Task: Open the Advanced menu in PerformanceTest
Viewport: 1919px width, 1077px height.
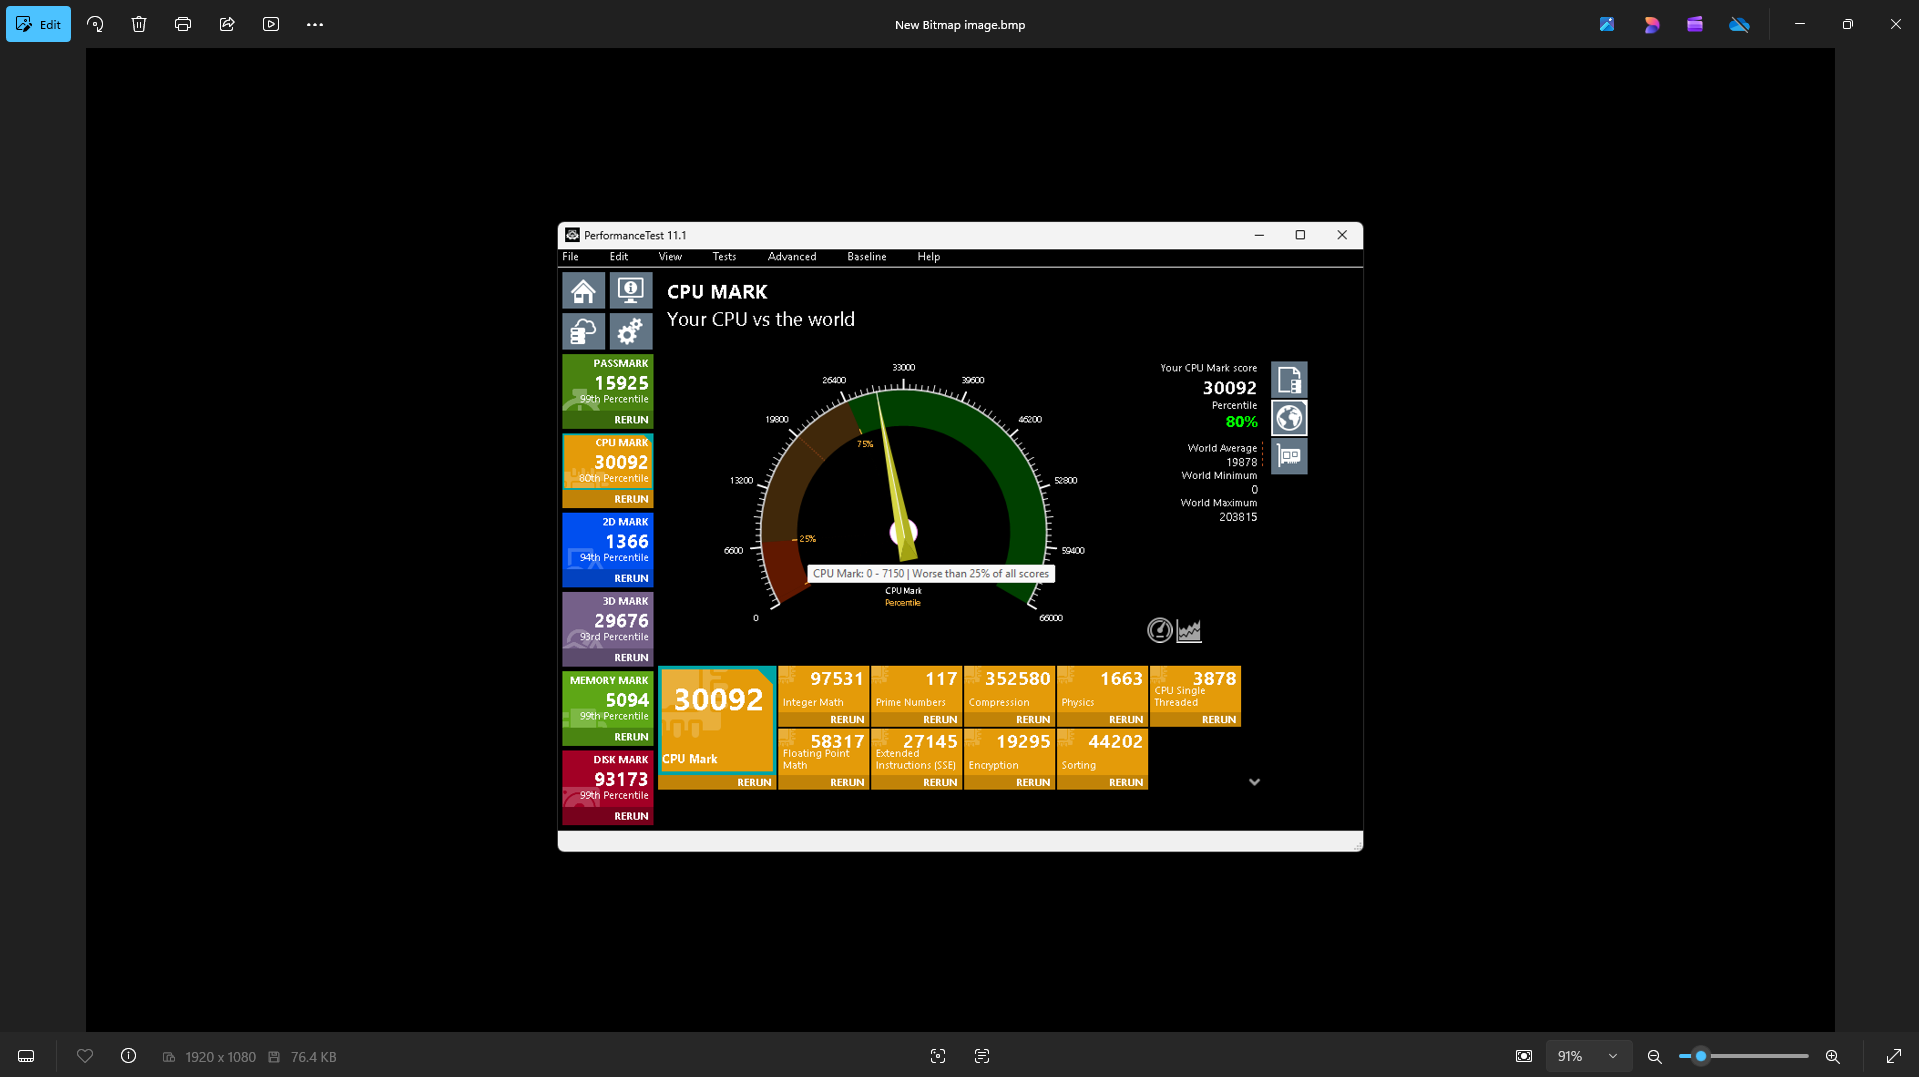Action: (791, 257)
